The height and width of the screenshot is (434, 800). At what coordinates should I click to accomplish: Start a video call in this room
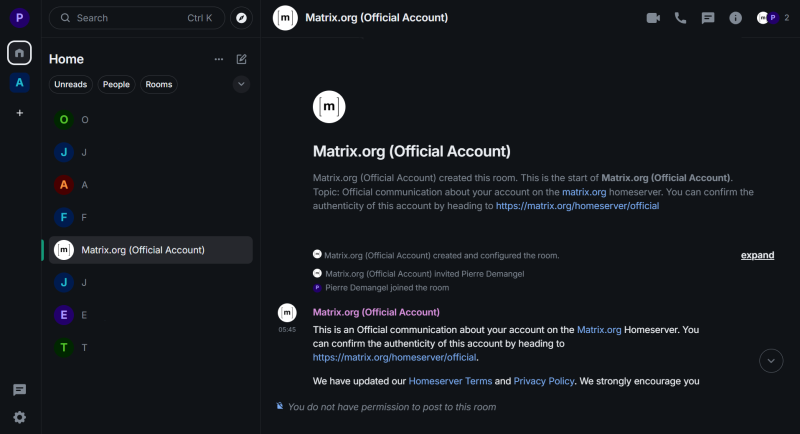tap(653, 18)
